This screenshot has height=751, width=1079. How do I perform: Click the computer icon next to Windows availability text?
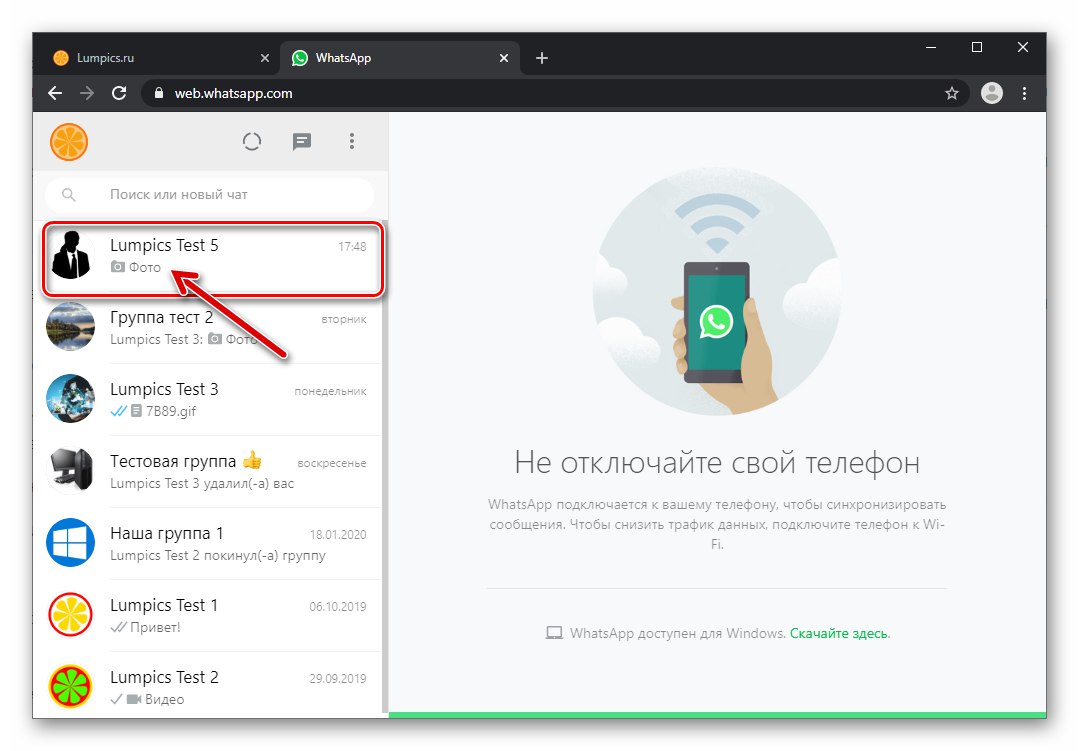(x=553, y=632)
